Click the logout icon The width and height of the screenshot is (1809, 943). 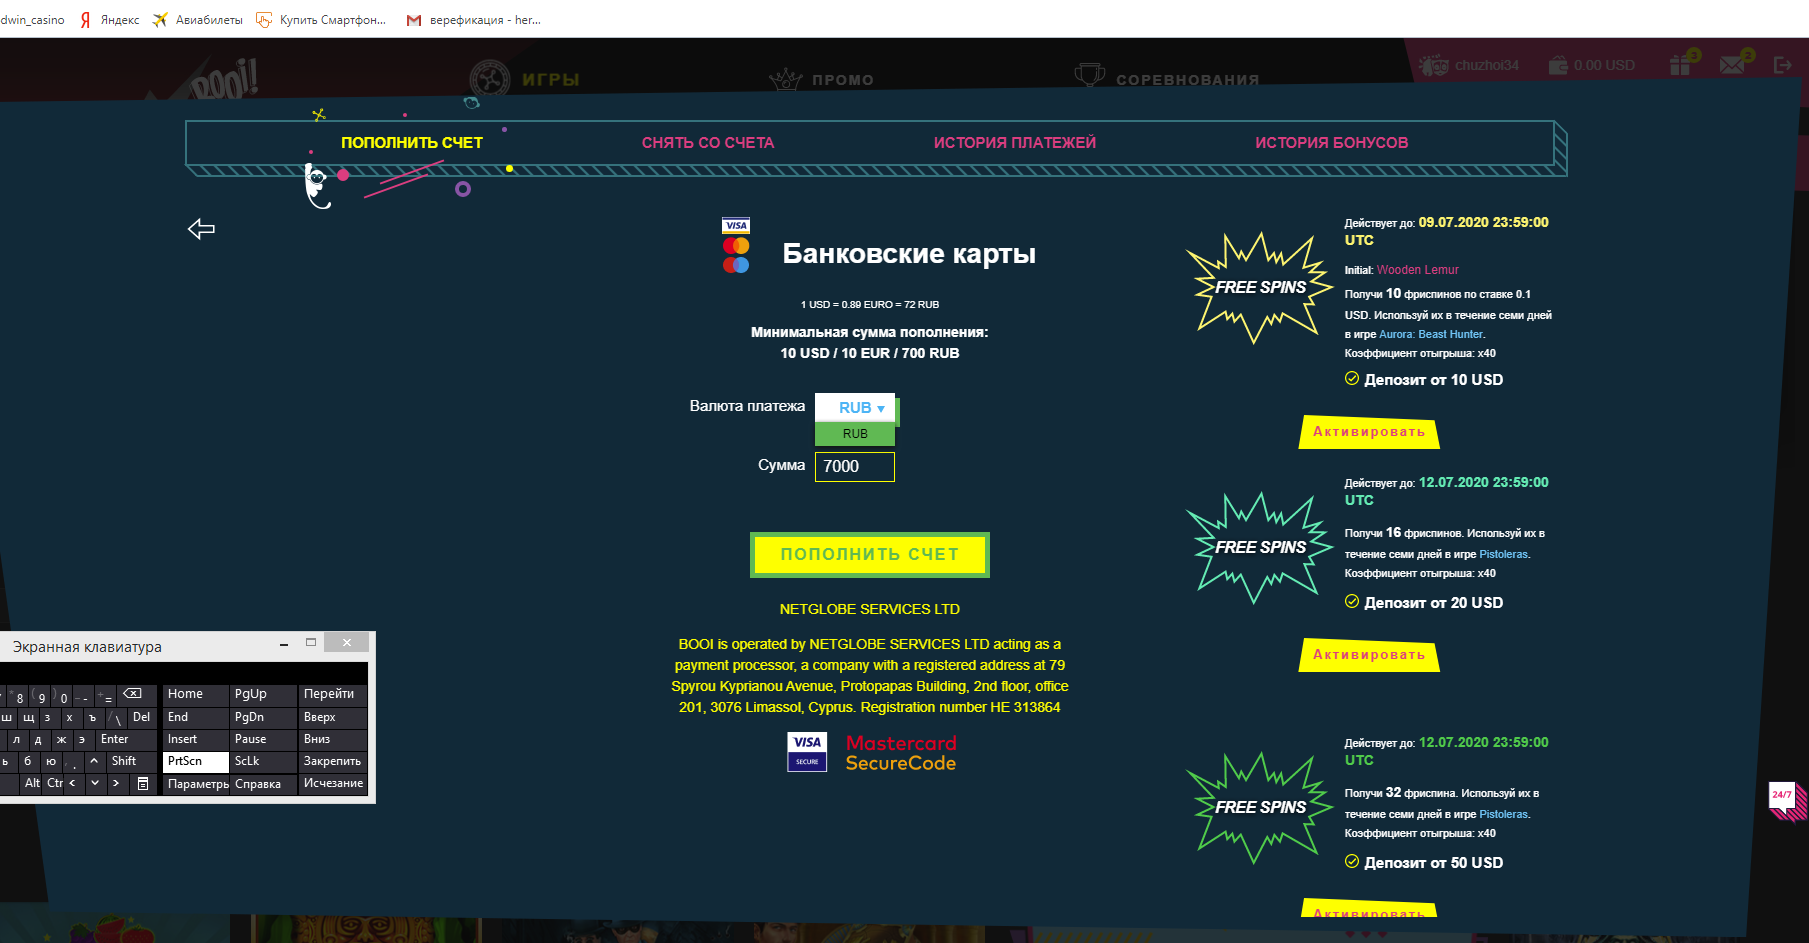[1782, 65]
